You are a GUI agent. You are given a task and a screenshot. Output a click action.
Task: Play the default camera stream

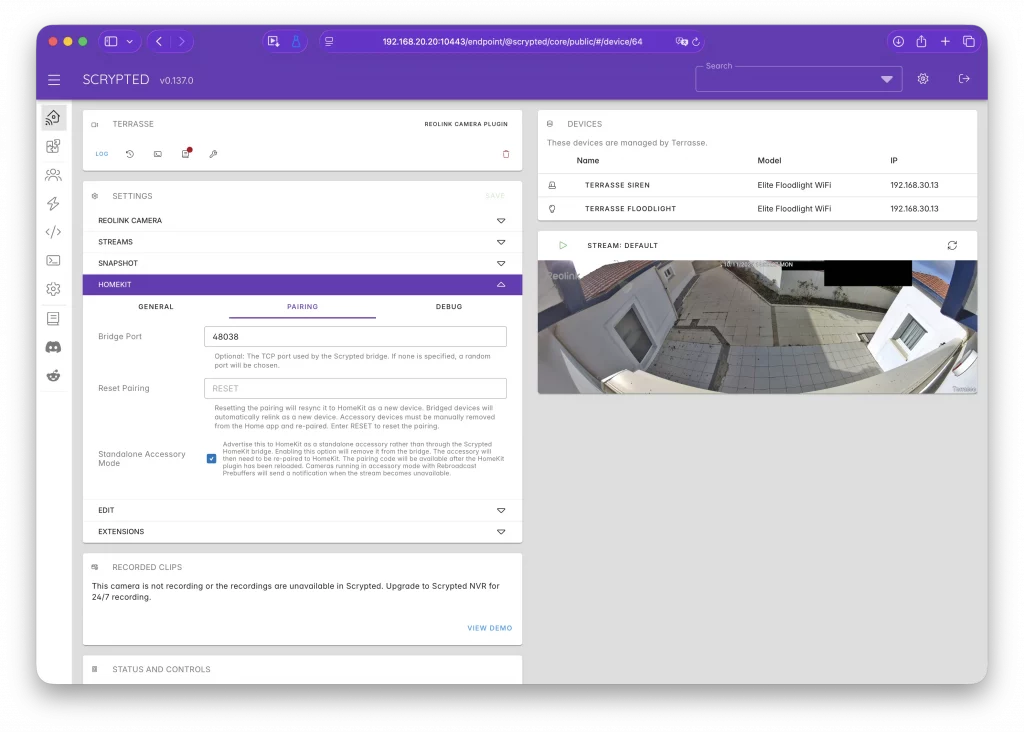563,245
